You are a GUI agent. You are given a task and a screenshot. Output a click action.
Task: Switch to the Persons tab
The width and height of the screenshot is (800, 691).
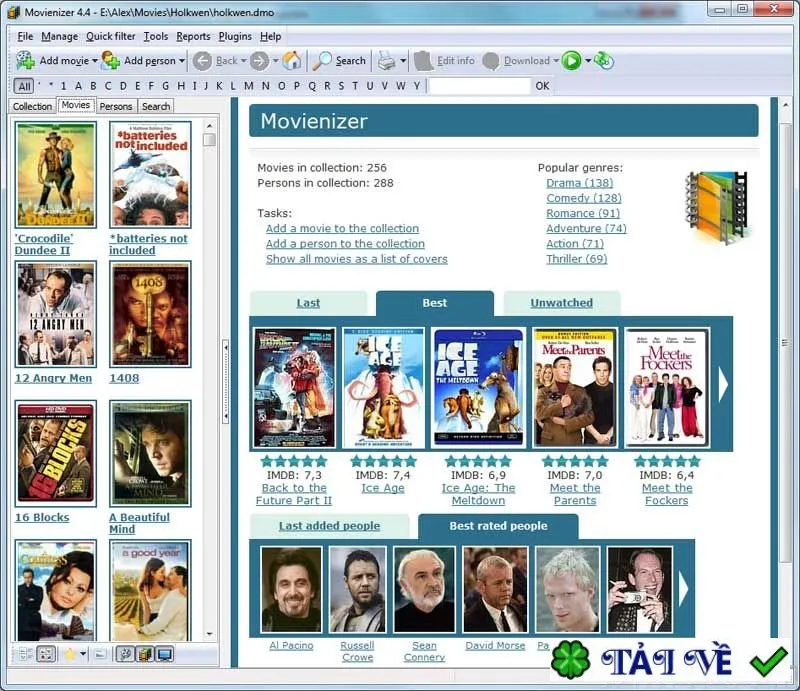116,106
